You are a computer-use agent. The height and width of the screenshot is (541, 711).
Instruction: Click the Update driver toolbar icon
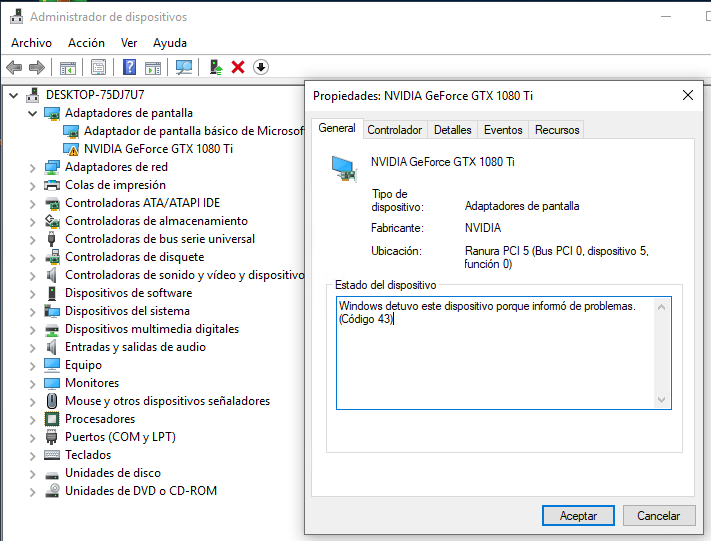point(215,68)
